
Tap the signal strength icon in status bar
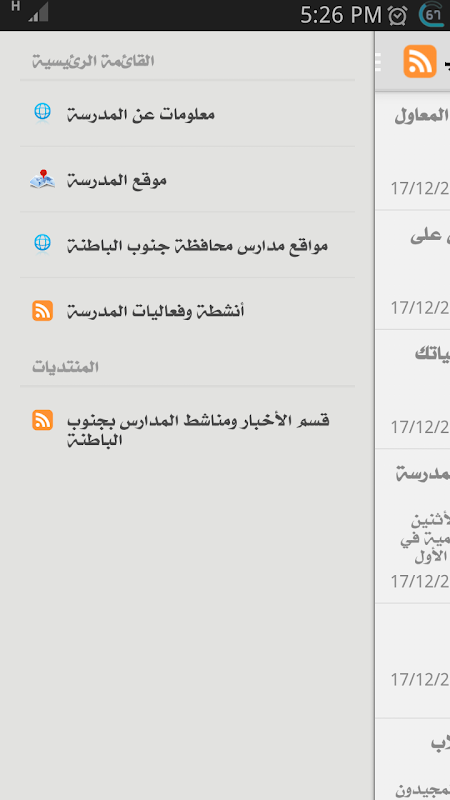(x=37, y=12)
